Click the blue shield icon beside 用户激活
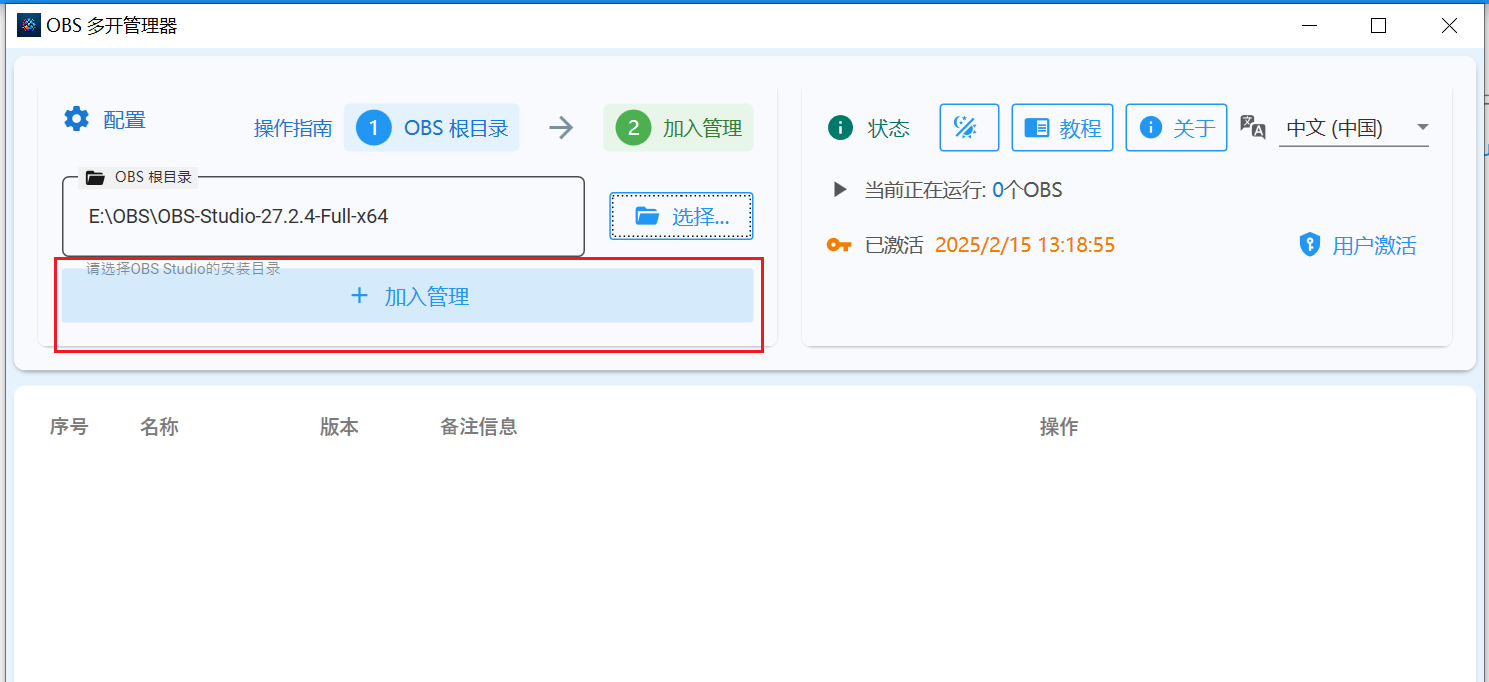The image size is (1489, 682). [1310, 245]
